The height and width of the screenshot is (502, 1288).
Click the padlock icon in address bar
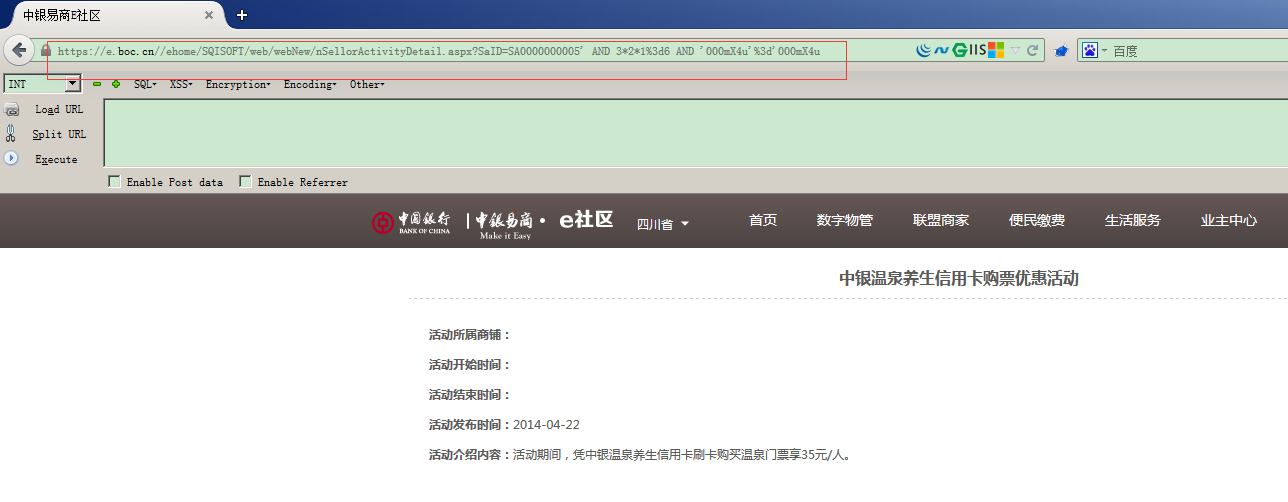coord(45,50)
